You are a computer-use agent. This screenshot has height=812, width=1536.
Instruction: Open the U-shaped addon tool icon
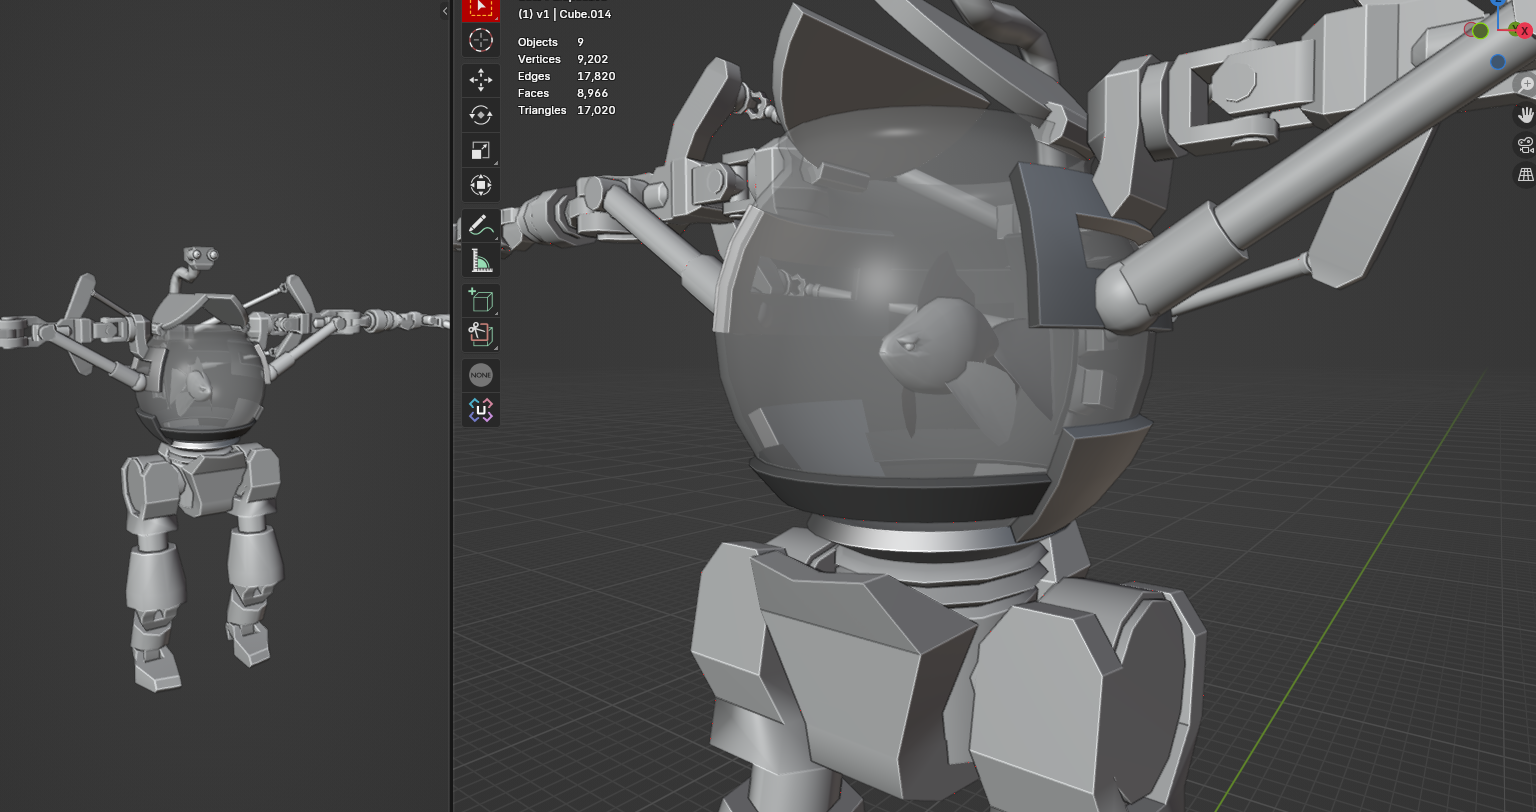click(x=481, y=410)
